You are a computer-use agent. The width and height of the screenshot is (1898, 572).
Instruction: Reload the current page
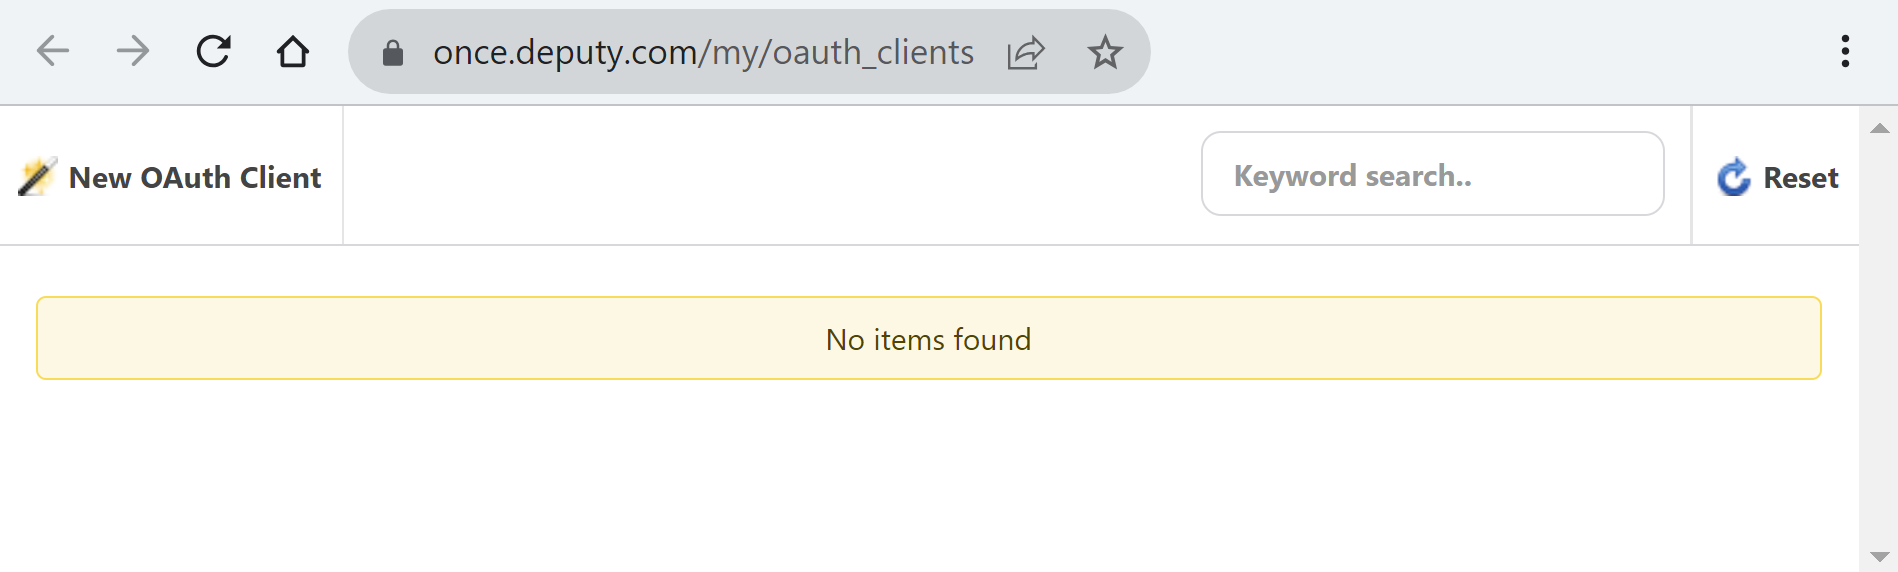tap(213, 51)
